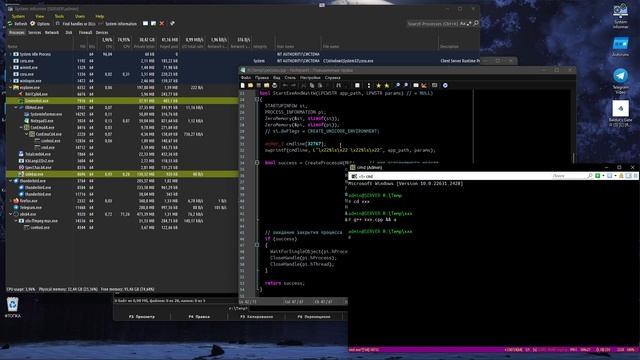Collapse the thunderbird.exe parent node

(x=11, y=181)
